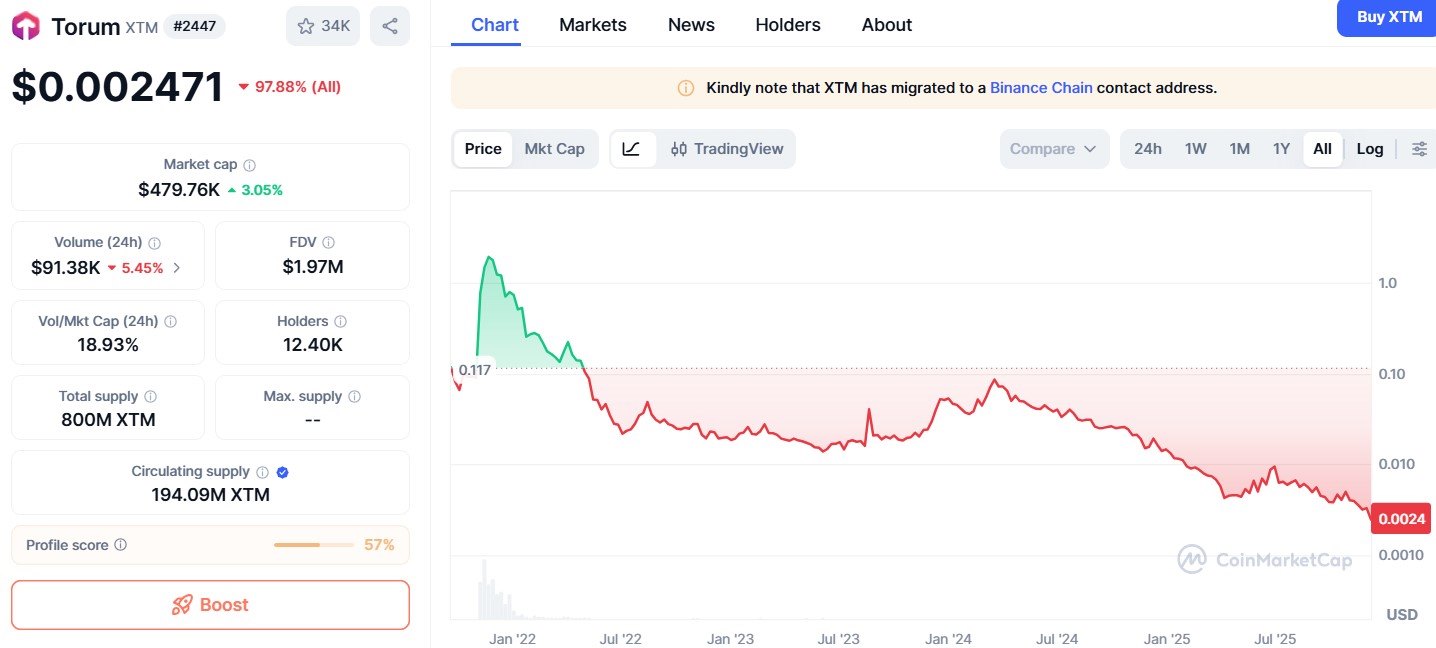The height and width of the screenshot is (648, 1436).
Task: Expand Volume (24h) details arrow
Action: click(178, 267)
